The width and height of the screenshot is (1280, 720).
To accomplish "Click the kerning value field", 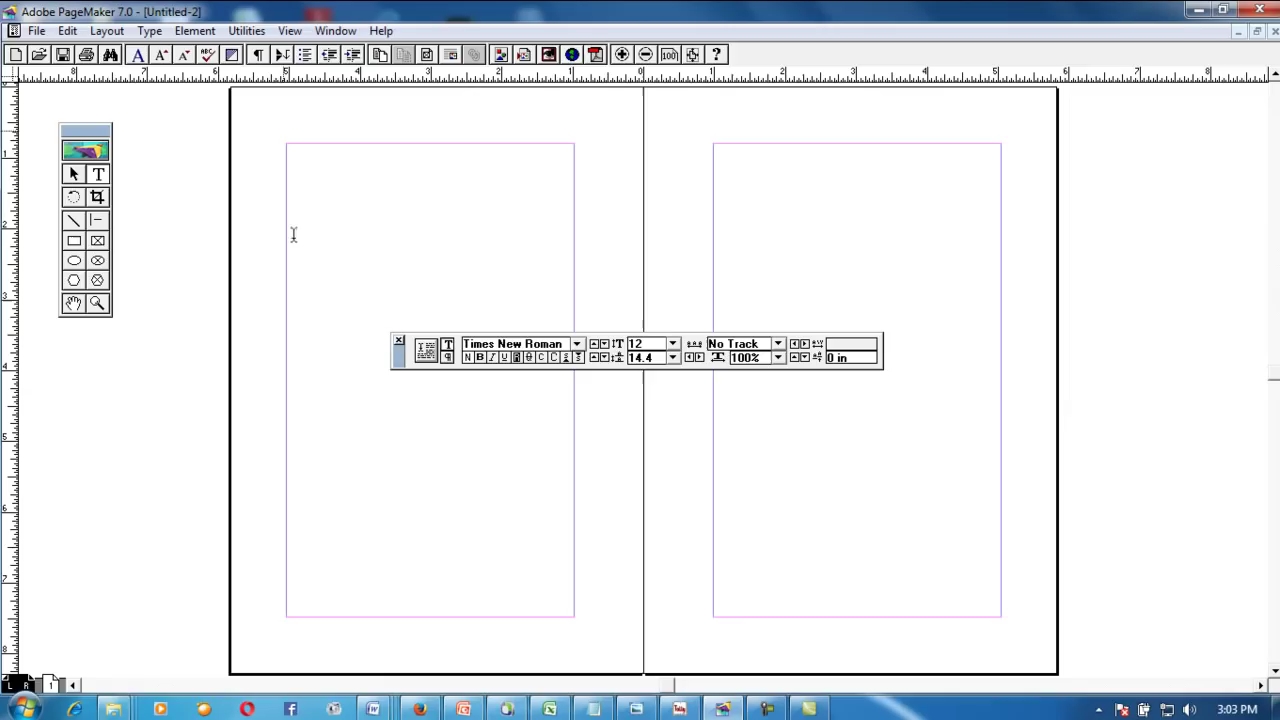I will 851,344.
